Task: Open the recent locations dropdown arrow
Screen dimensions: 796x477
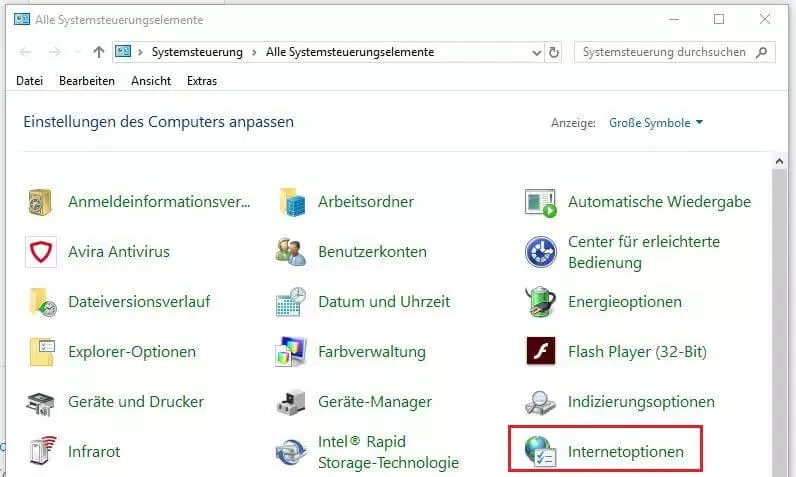Action: (x=77, y=52)
